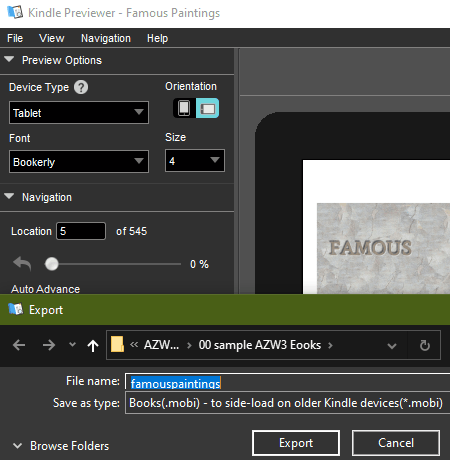The image size is (450, 460).
Task: Switch to portrait orientation
Action: [184, 108]
